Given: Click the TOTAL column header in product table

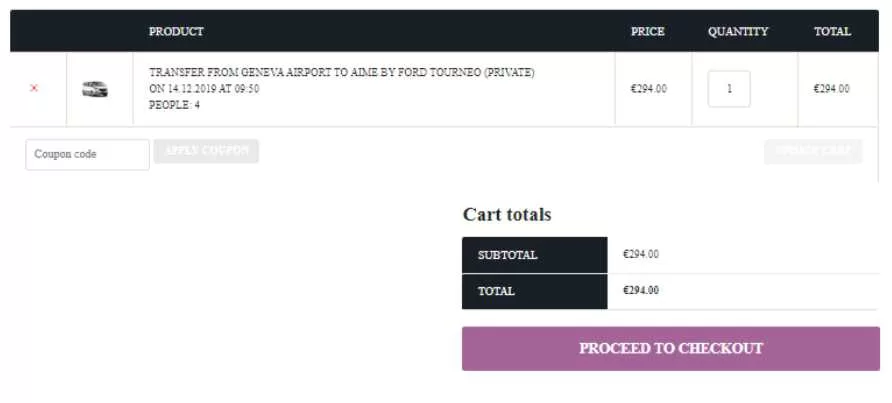Looking at the screenshot, I should pyautogui.click(x=832, y=31).
